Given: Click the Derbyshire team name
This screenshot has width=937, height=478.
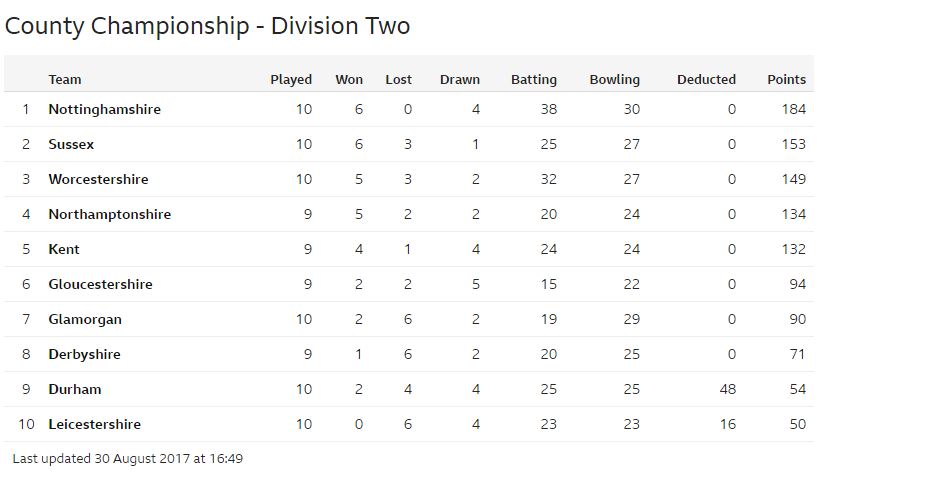Looking at the screenshot, I should [84, 354].
